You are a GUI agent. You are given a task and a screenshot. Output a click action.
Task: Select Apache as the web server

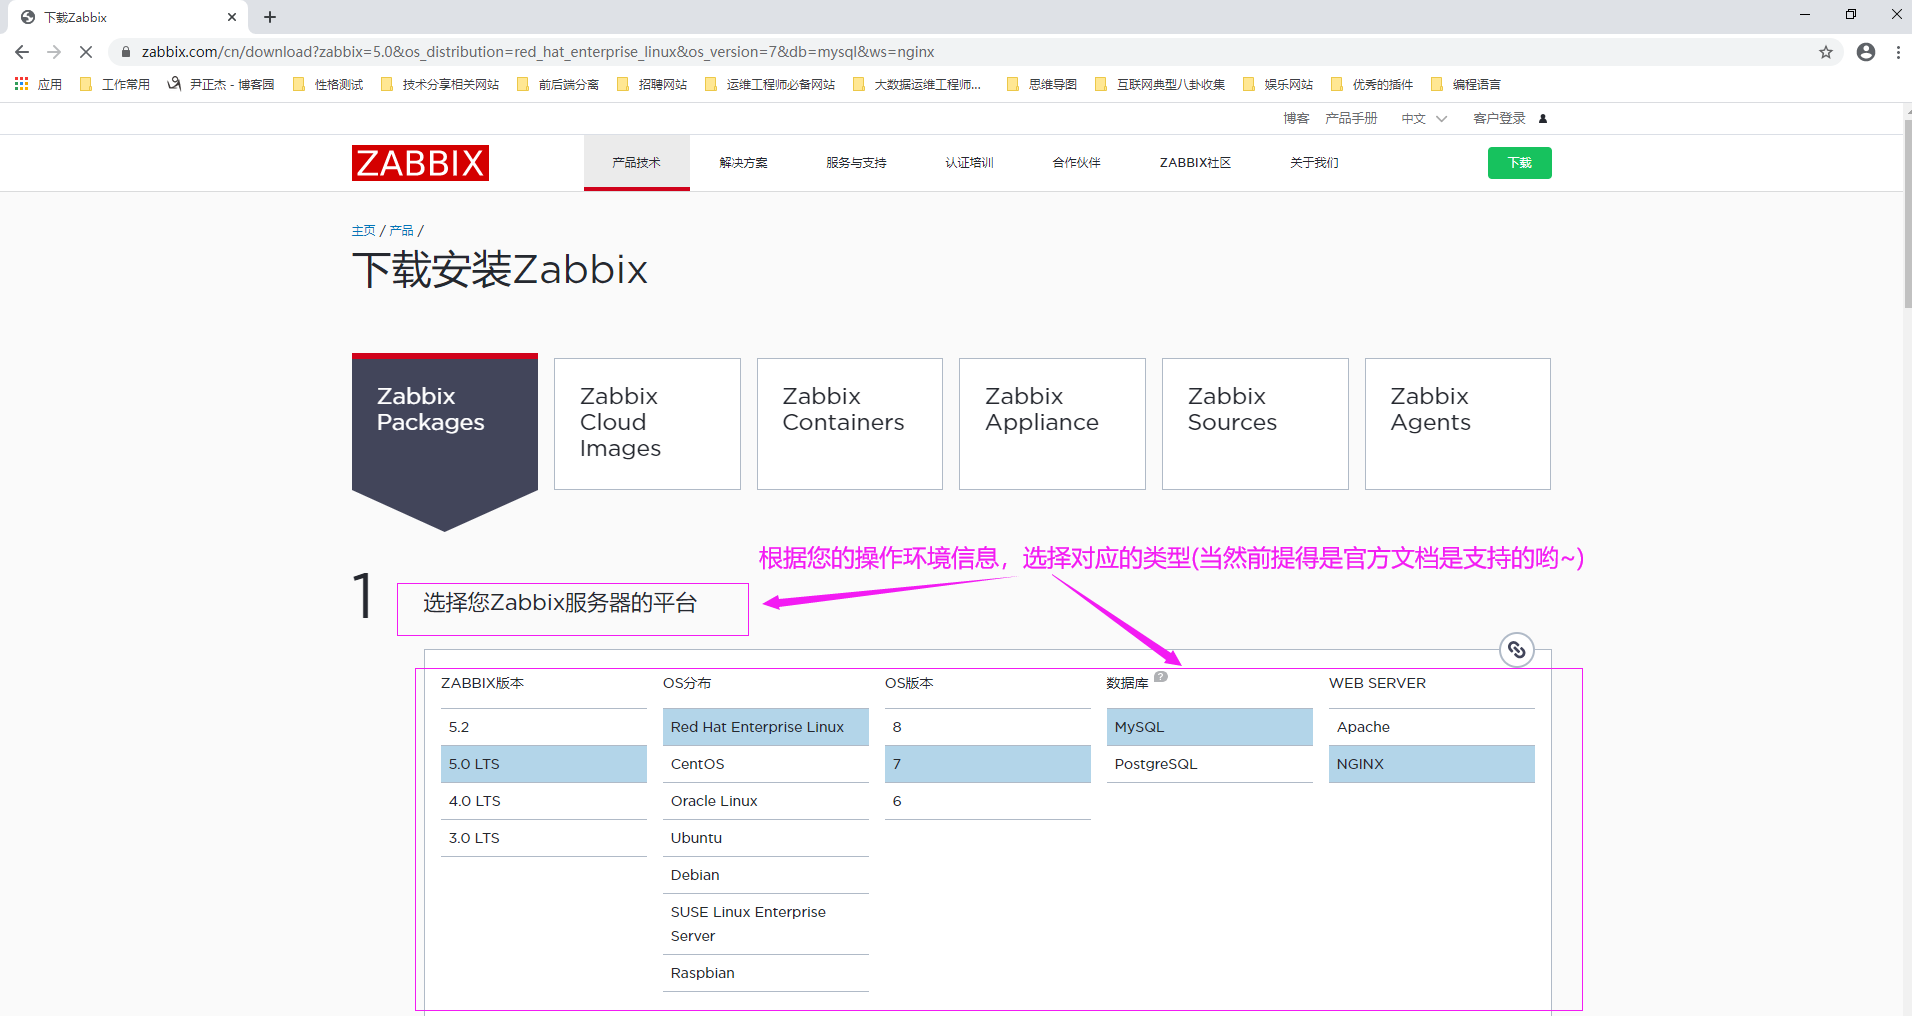[x=1362, y=726]
